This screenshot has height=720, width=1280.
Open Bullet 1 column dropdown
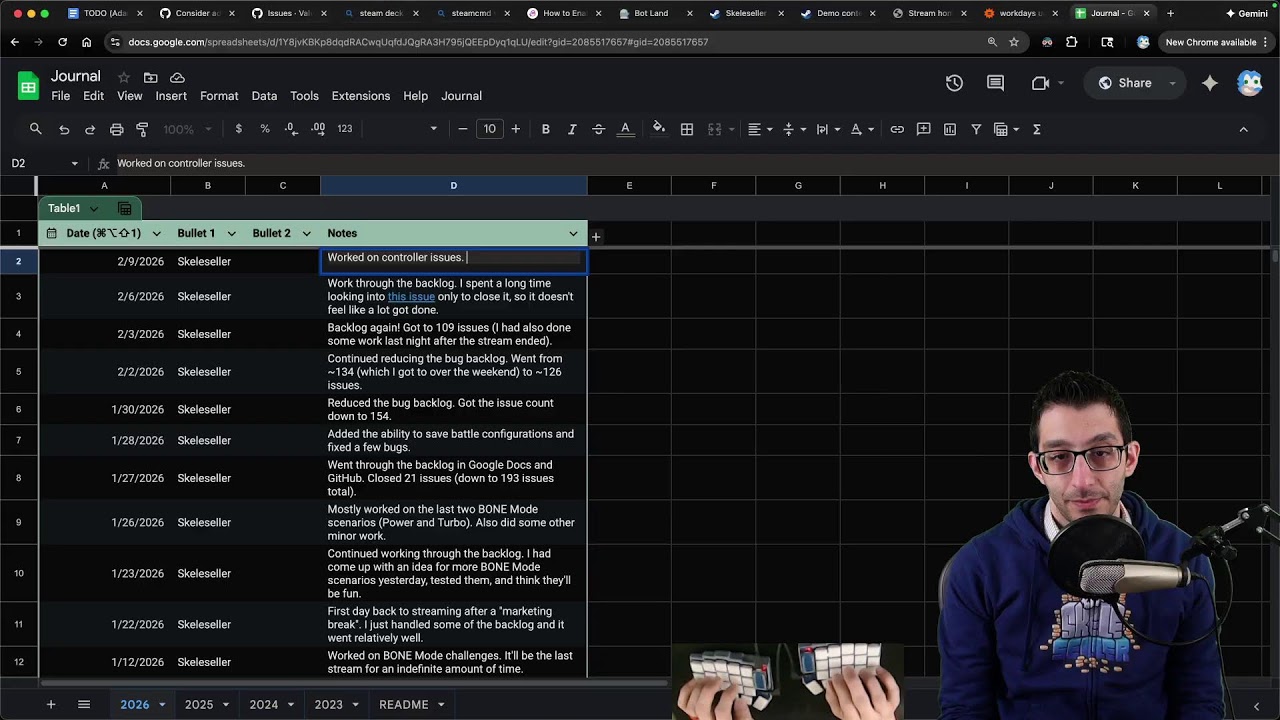pos(231,233)
